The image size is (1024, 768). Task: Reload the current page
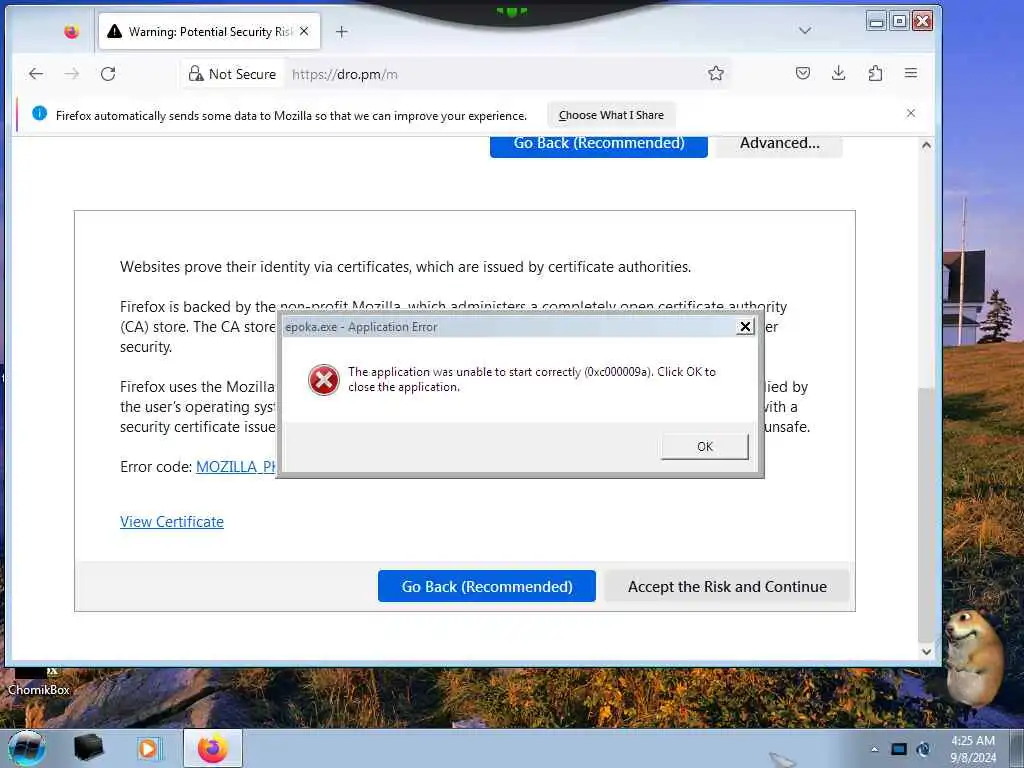[x=108, y=74]
